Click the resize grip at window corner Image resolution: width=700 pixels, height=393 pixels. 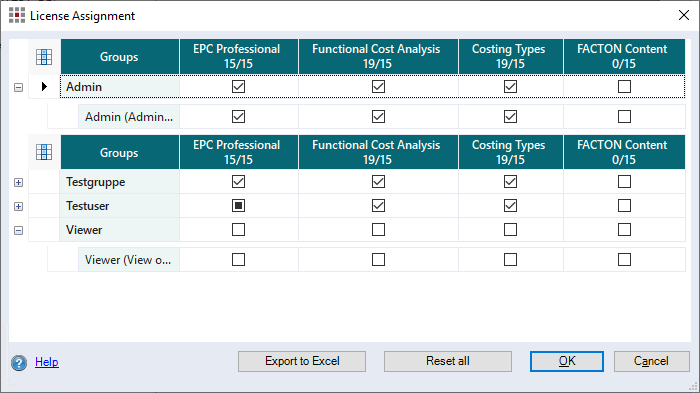click(693, 387)
